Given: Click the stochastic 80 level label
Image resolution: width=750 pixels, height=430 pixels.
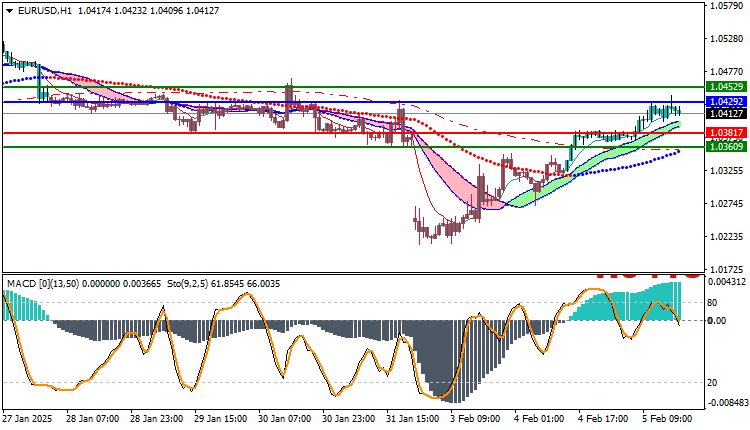Looking at the screenshot, I should pyautogui.click(x=712, y=303).
